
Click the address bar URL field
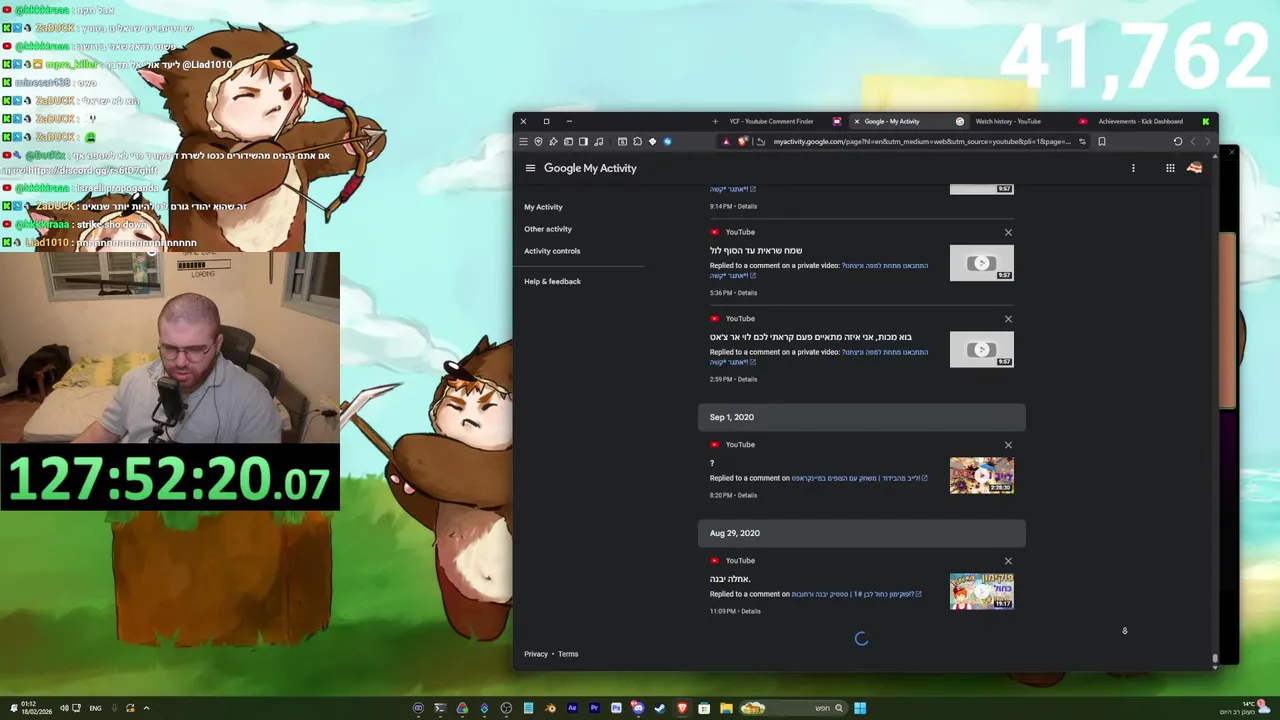point(921,141)
